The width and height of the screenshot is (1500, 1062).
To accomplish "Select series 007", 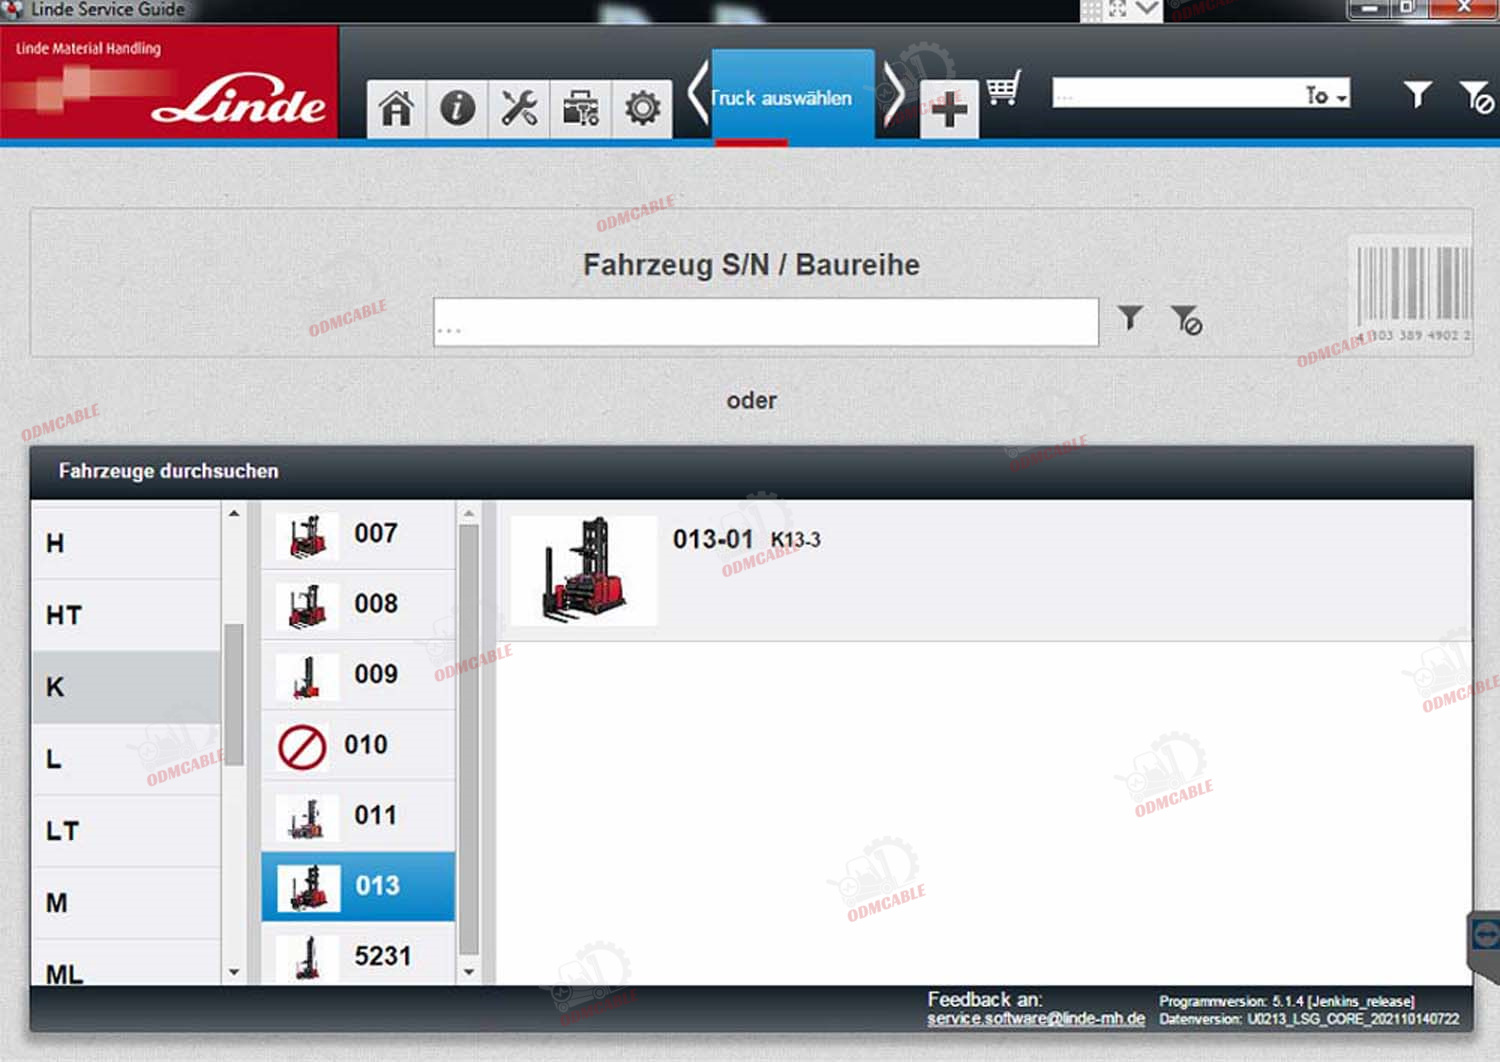I will pos(358,534).
